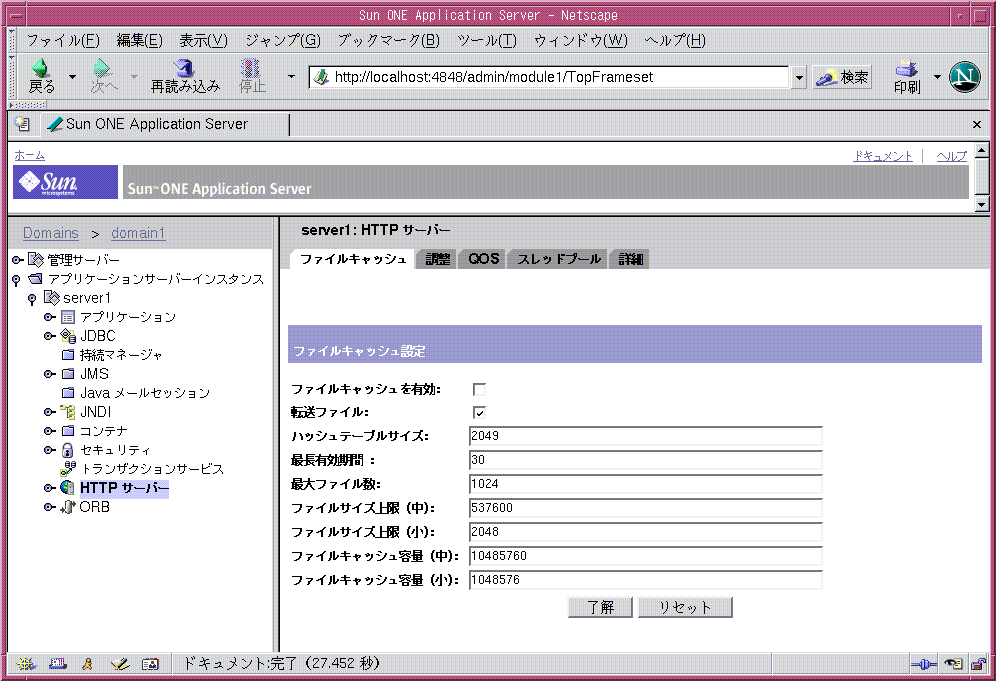Click the 検索 search button

click(842, 78)
